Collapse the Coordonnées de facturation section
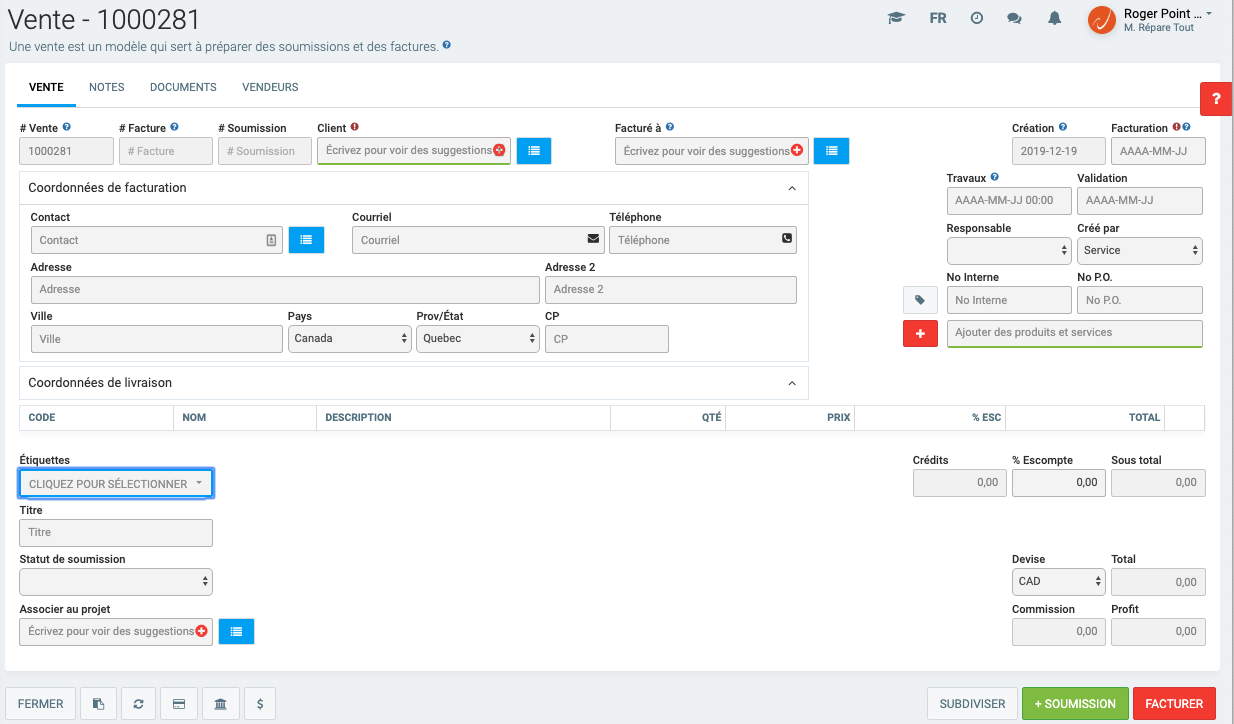Image resolution: width=1234 pixels, height=724 pixels. (792, 188)
